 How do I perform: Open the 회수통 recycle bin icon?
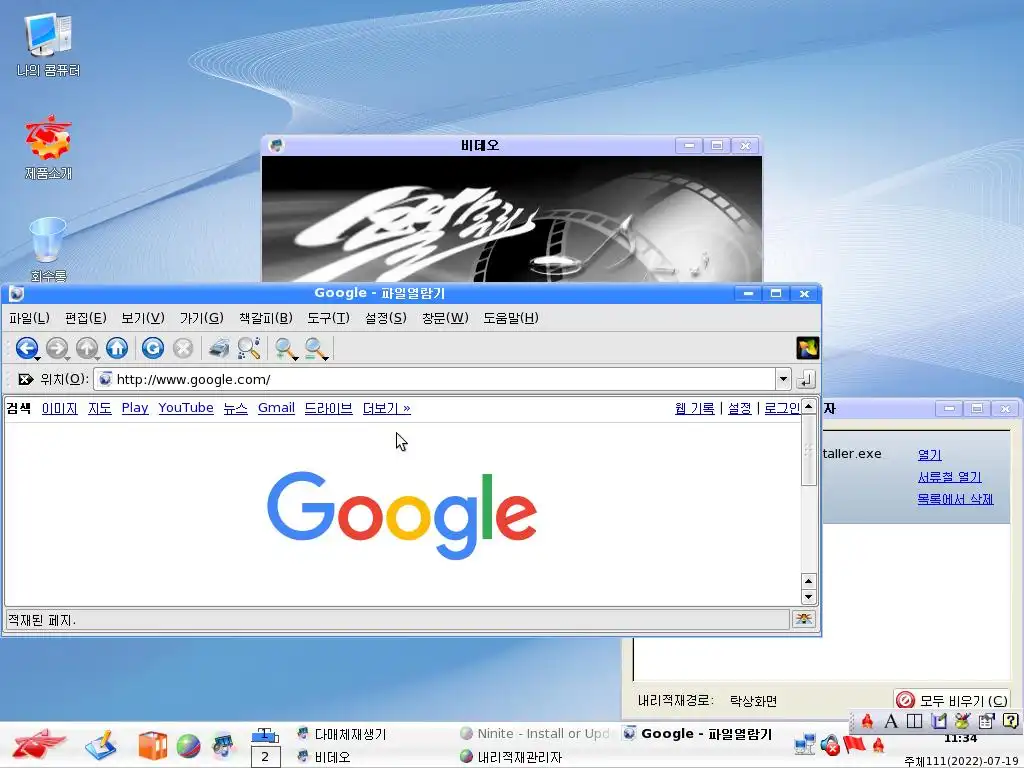(x=48, y=250)
